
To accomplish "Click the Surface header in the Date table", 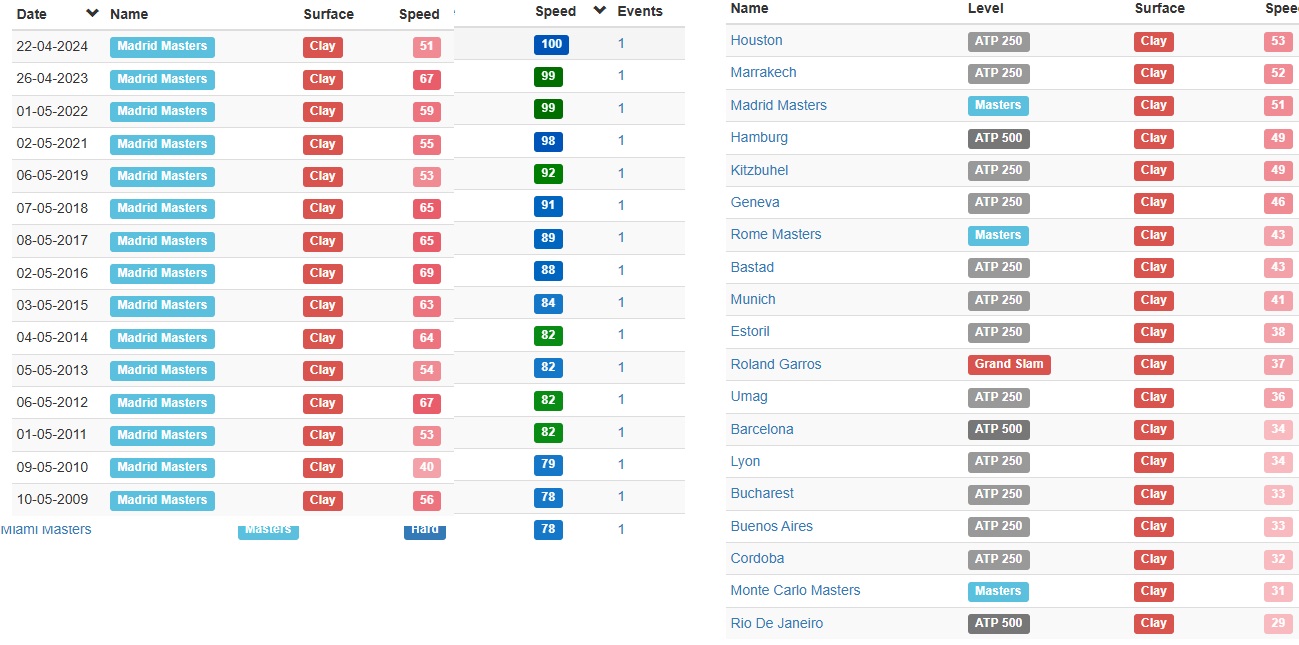I will click(329, 14).
